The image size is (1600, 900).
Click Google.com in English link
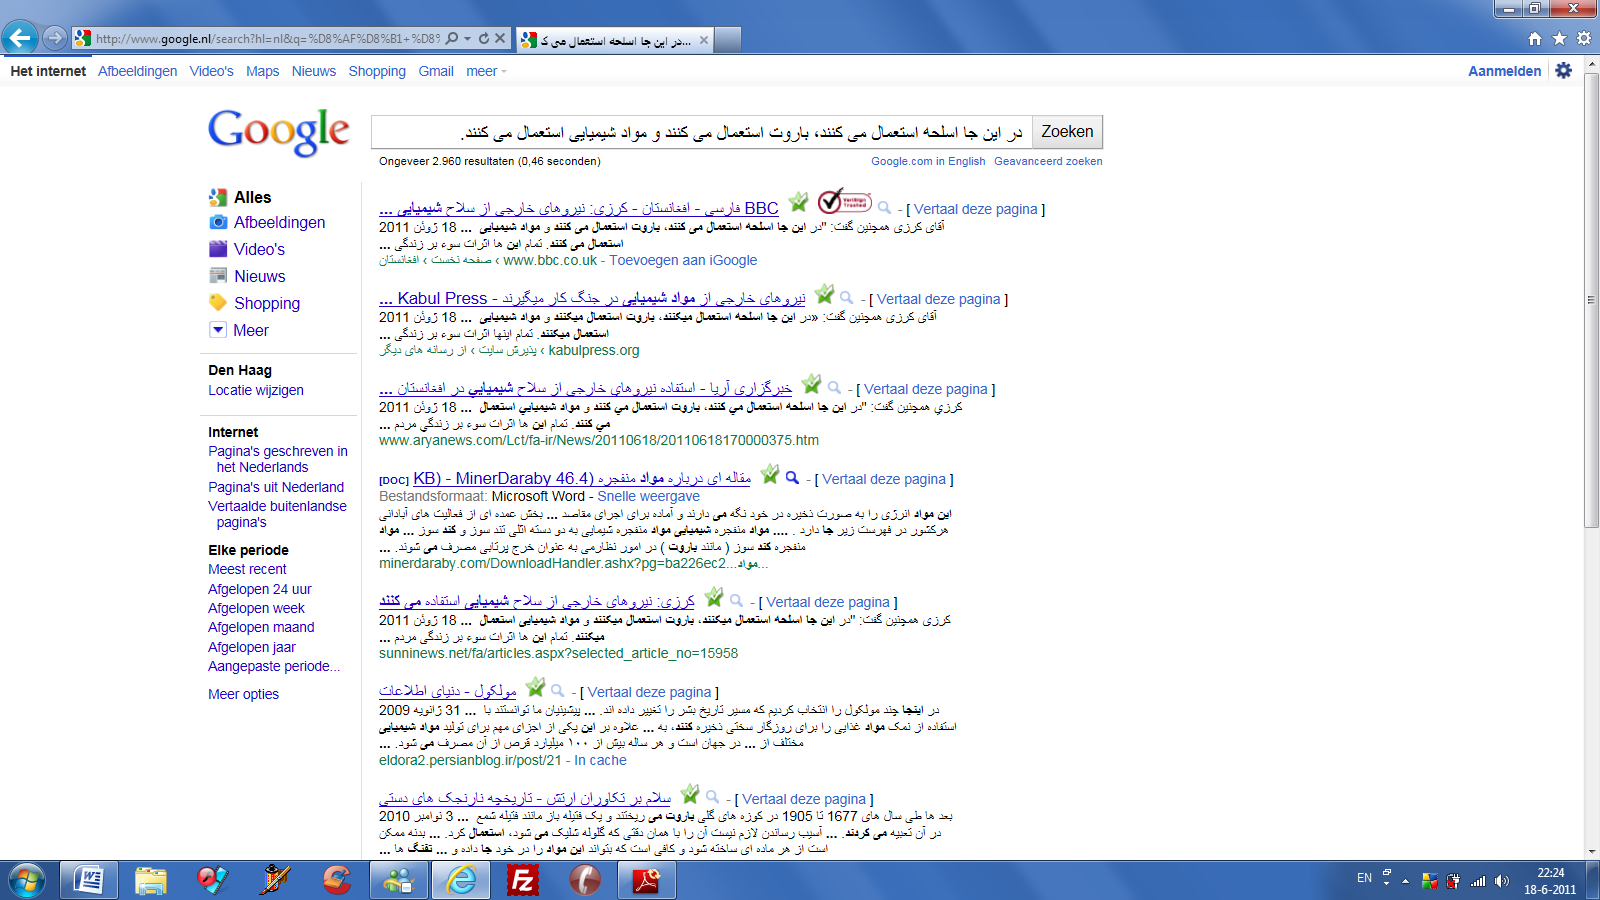(928, 161)
